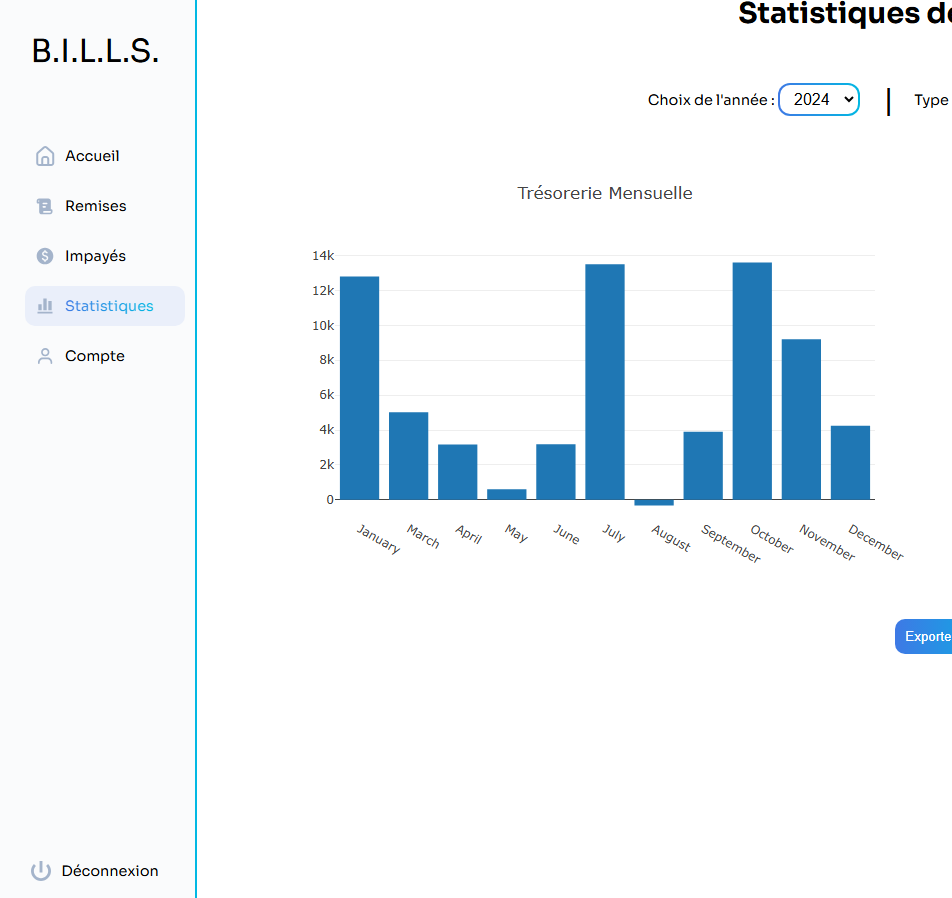Click the October axis label
The width and height of the screenshot is (952, 898).
[x=772, y=539]
